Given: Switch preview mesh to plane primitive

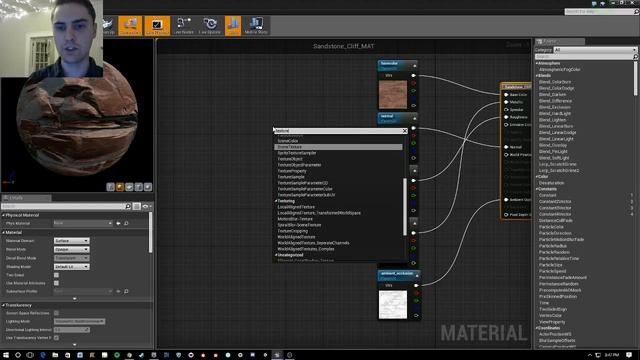Looking at the screenshot, I should [x=129, y=187].
